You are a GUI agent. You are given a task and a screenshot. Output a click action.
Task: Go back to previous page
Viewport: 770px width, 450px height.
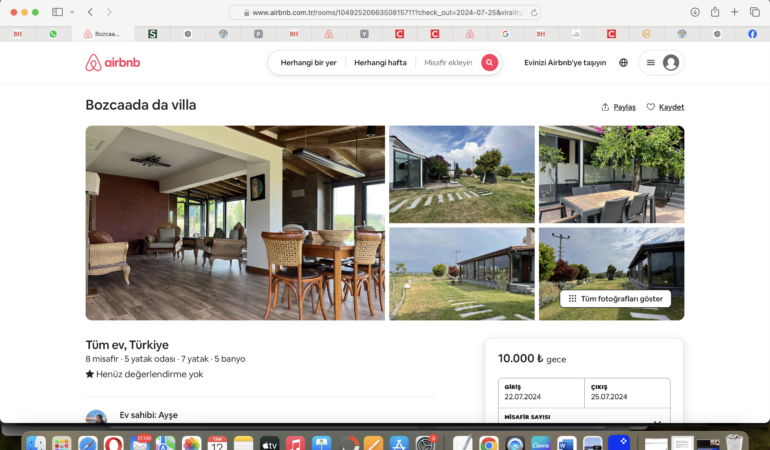[90, 12]
